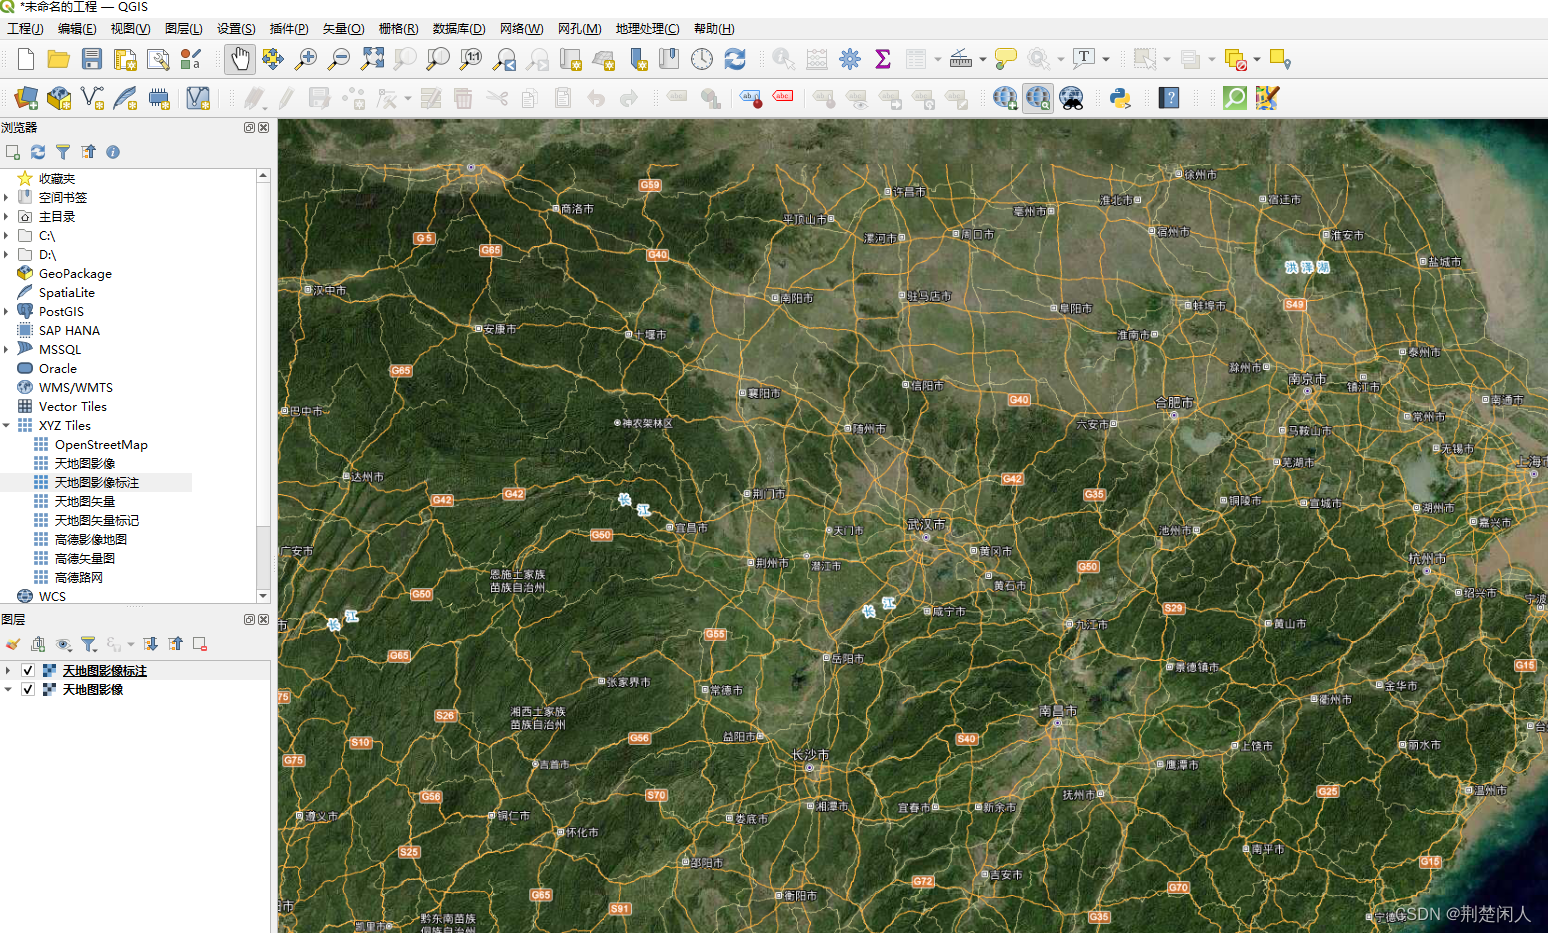Select 天地图矢量 in browser tree
This screenshot has height=933, width=1548.
85,502
